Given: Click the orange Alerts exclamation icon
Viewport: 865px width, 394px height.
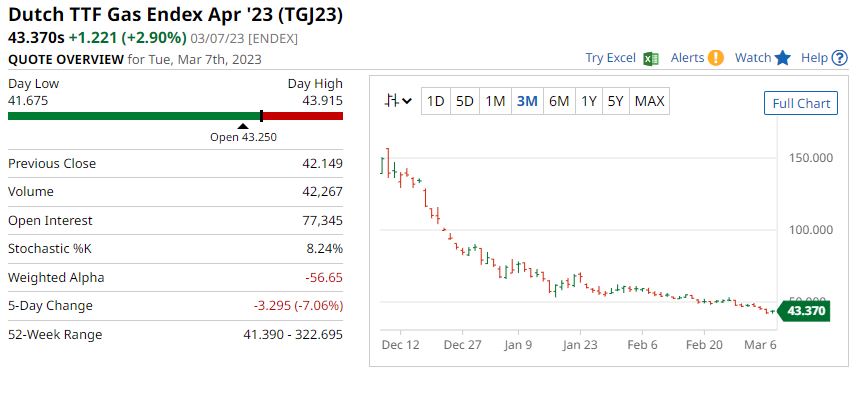Looking at the screenshot, I should pos(716,58).
